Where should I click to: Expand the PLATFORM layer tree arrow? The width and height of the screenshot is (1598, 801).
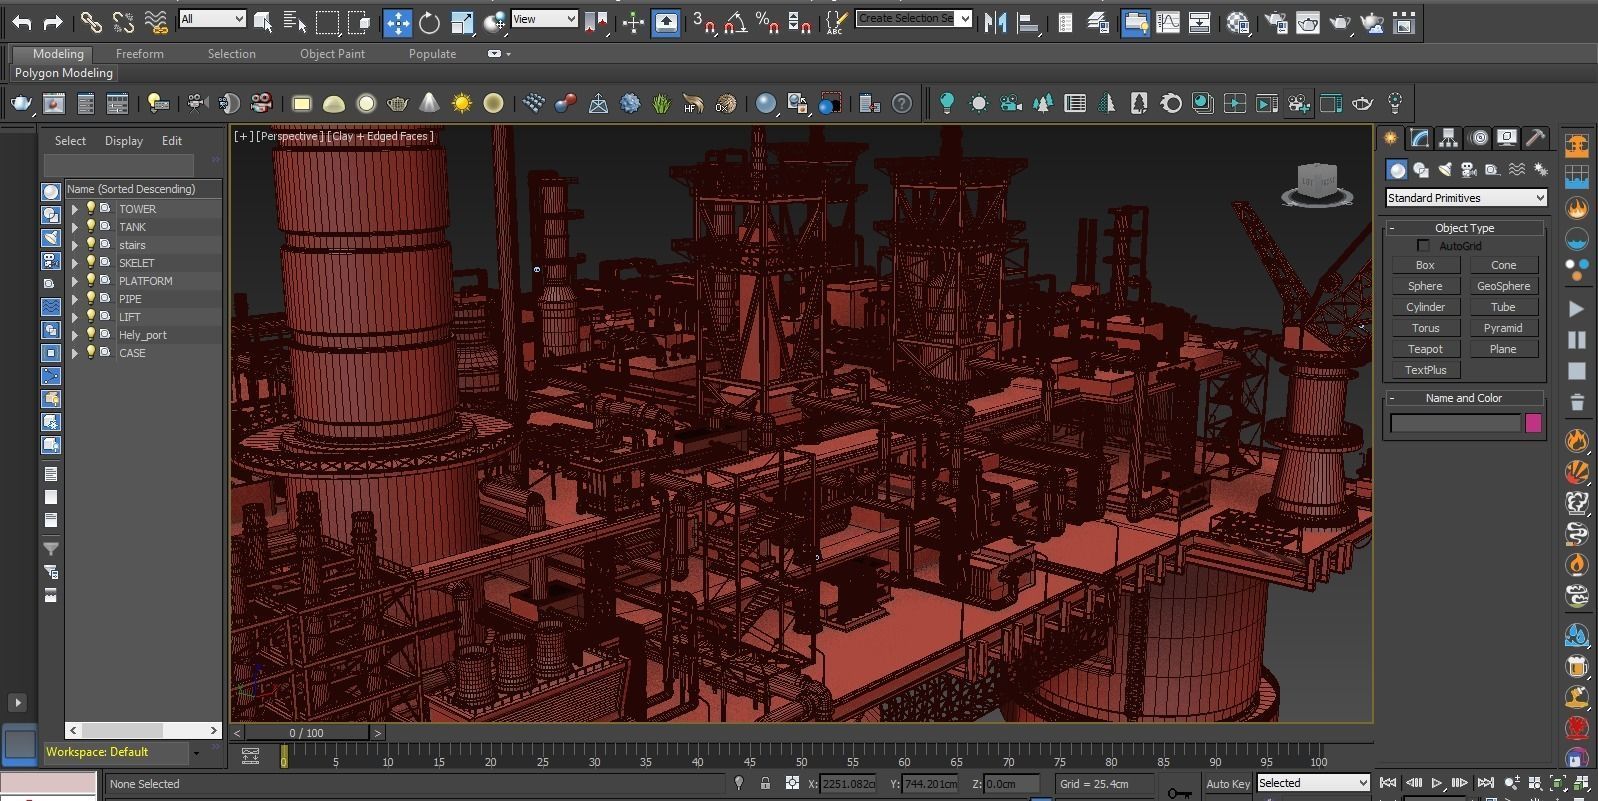(x=74, y=281)
